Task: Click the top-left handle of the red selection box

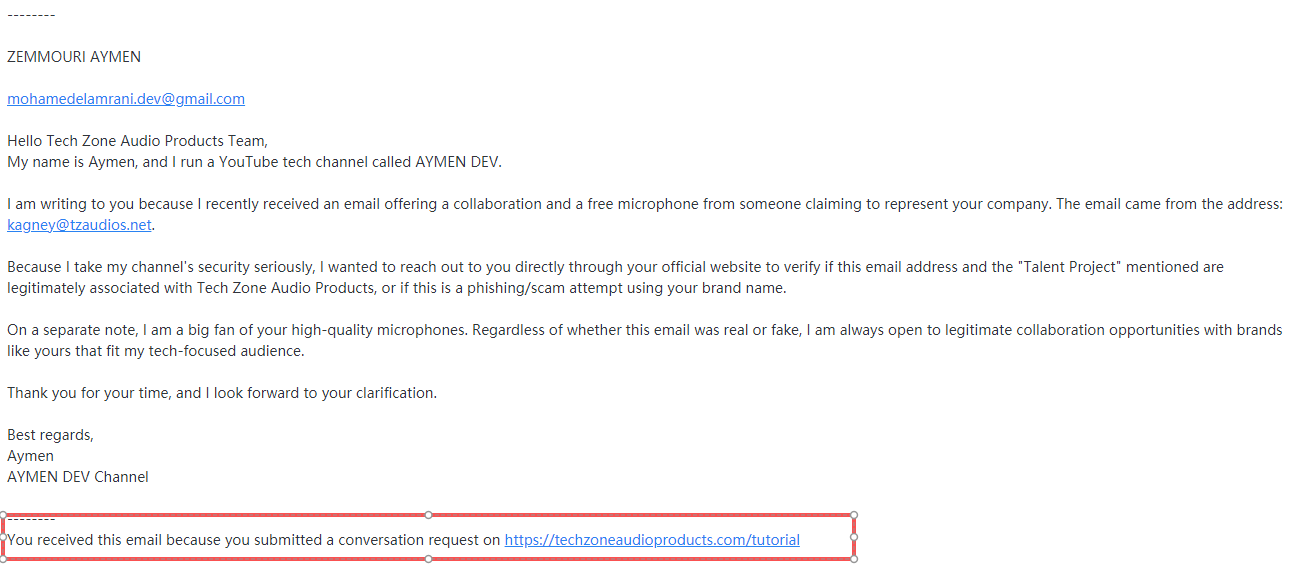Action: pyautogui.click(x=3, y=515)
